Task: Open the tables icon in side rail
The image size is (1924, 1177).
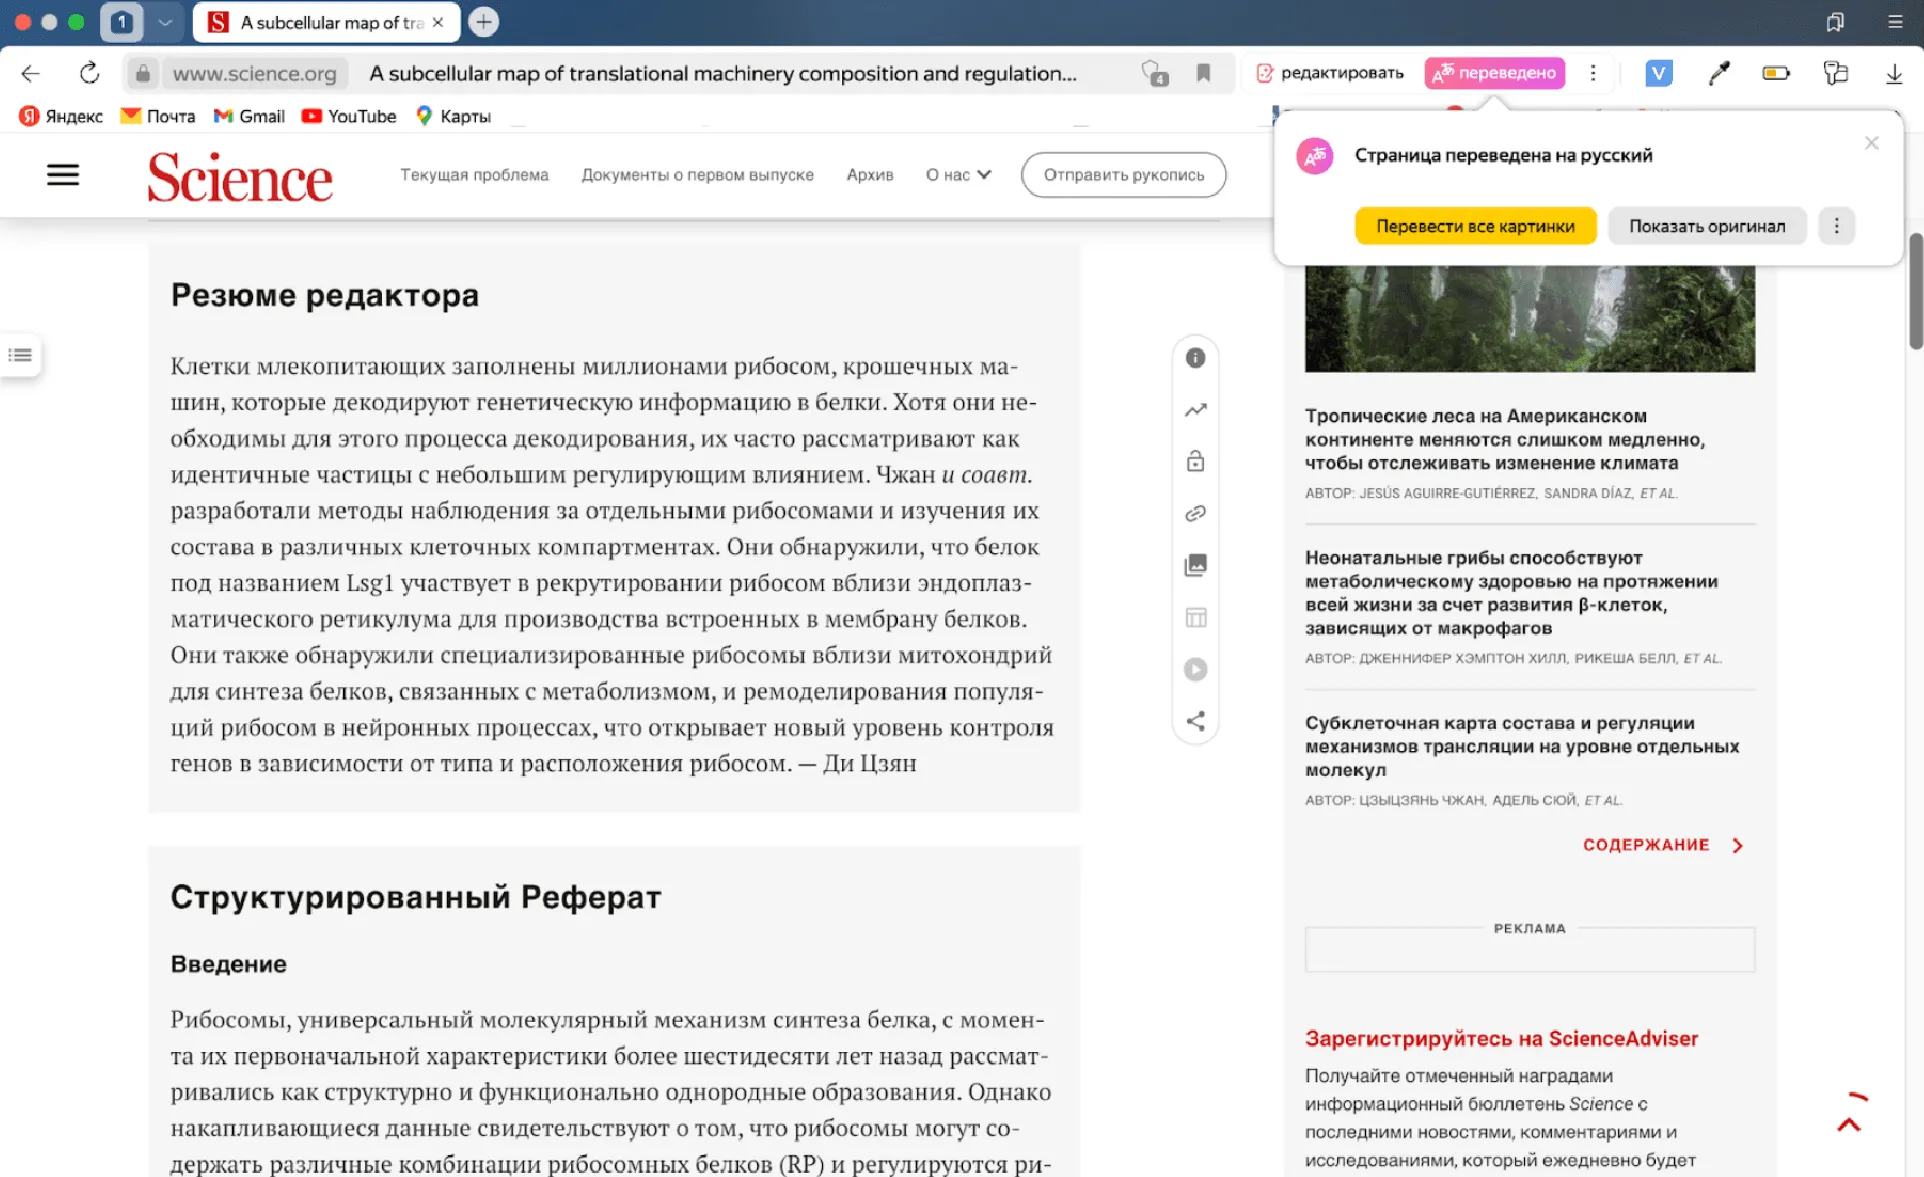Action: 1195,617
